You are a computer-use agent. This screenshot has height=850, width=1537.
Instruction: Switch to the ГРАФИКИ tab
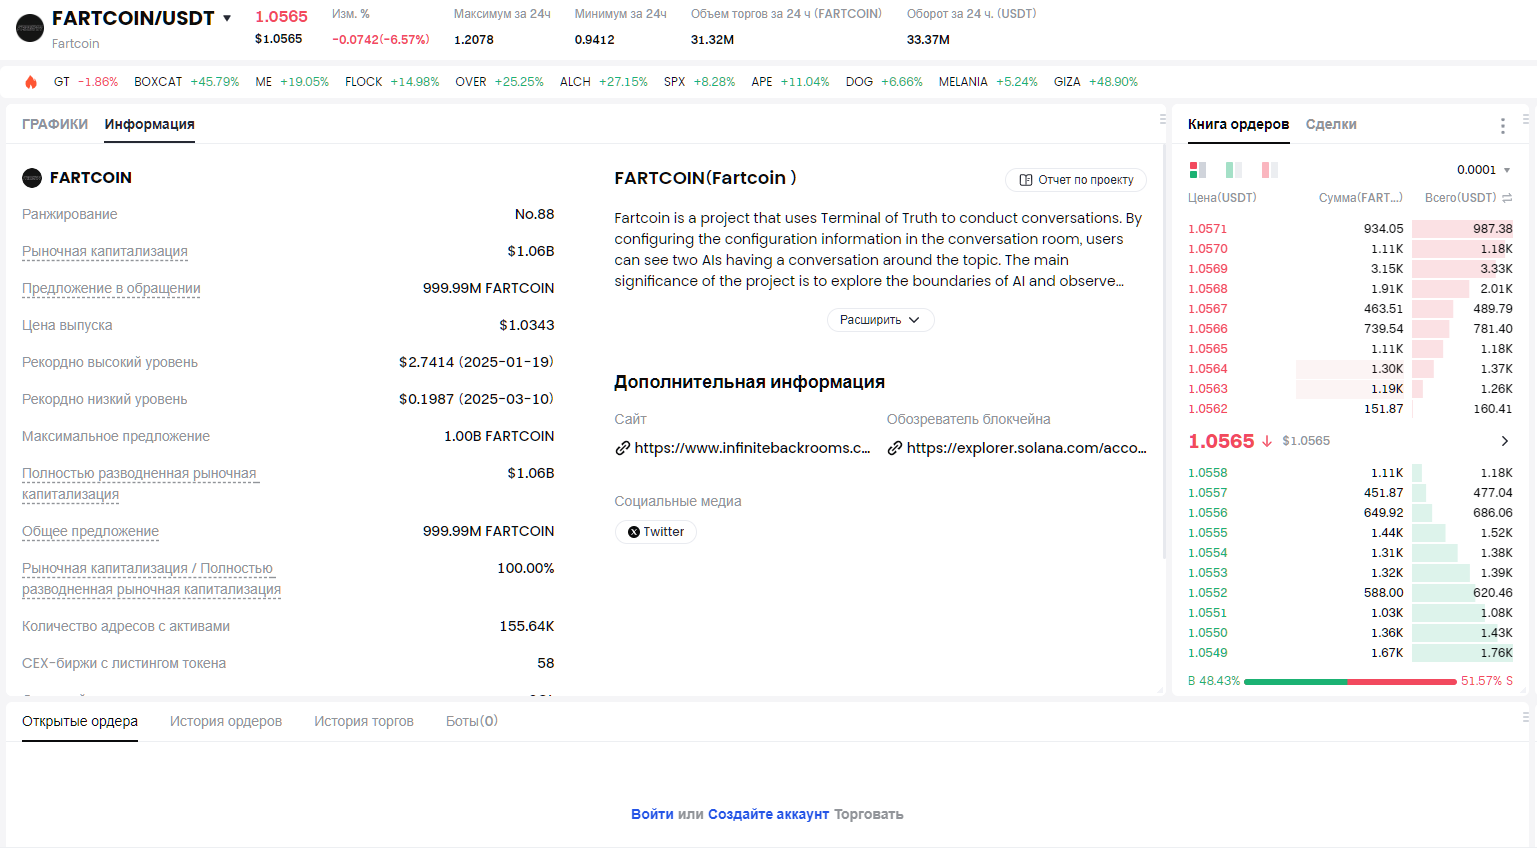[x=55, y=124]
